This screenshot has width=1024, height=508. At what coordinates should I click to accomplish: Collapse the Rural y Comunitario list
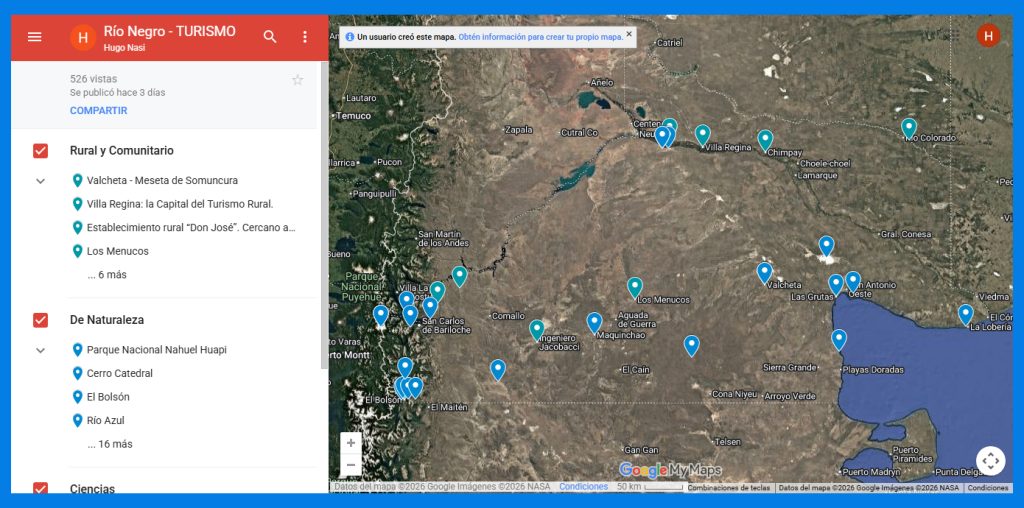pyautogui.click(x=41, y=181)
